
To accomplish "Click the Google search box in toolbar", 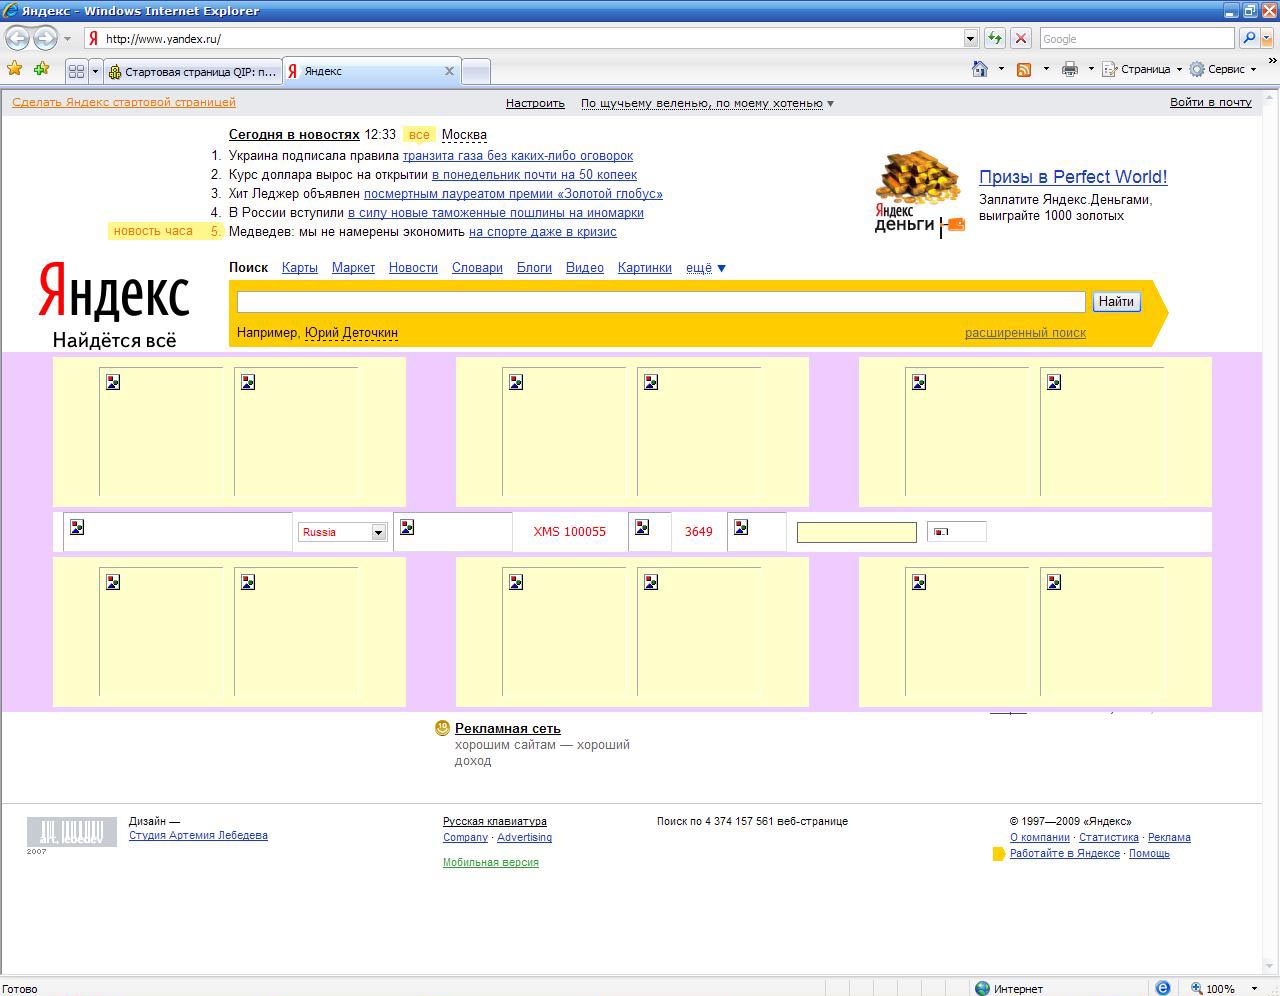I will tap(1136, 39).
